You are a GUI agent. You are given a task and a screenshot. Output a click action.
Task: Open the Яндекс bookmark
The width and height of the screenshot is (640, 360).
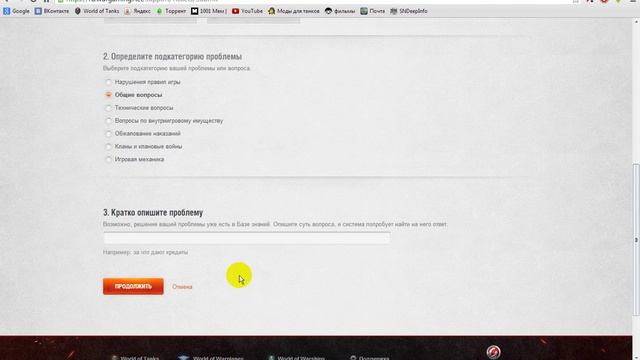tap(138, 11)
